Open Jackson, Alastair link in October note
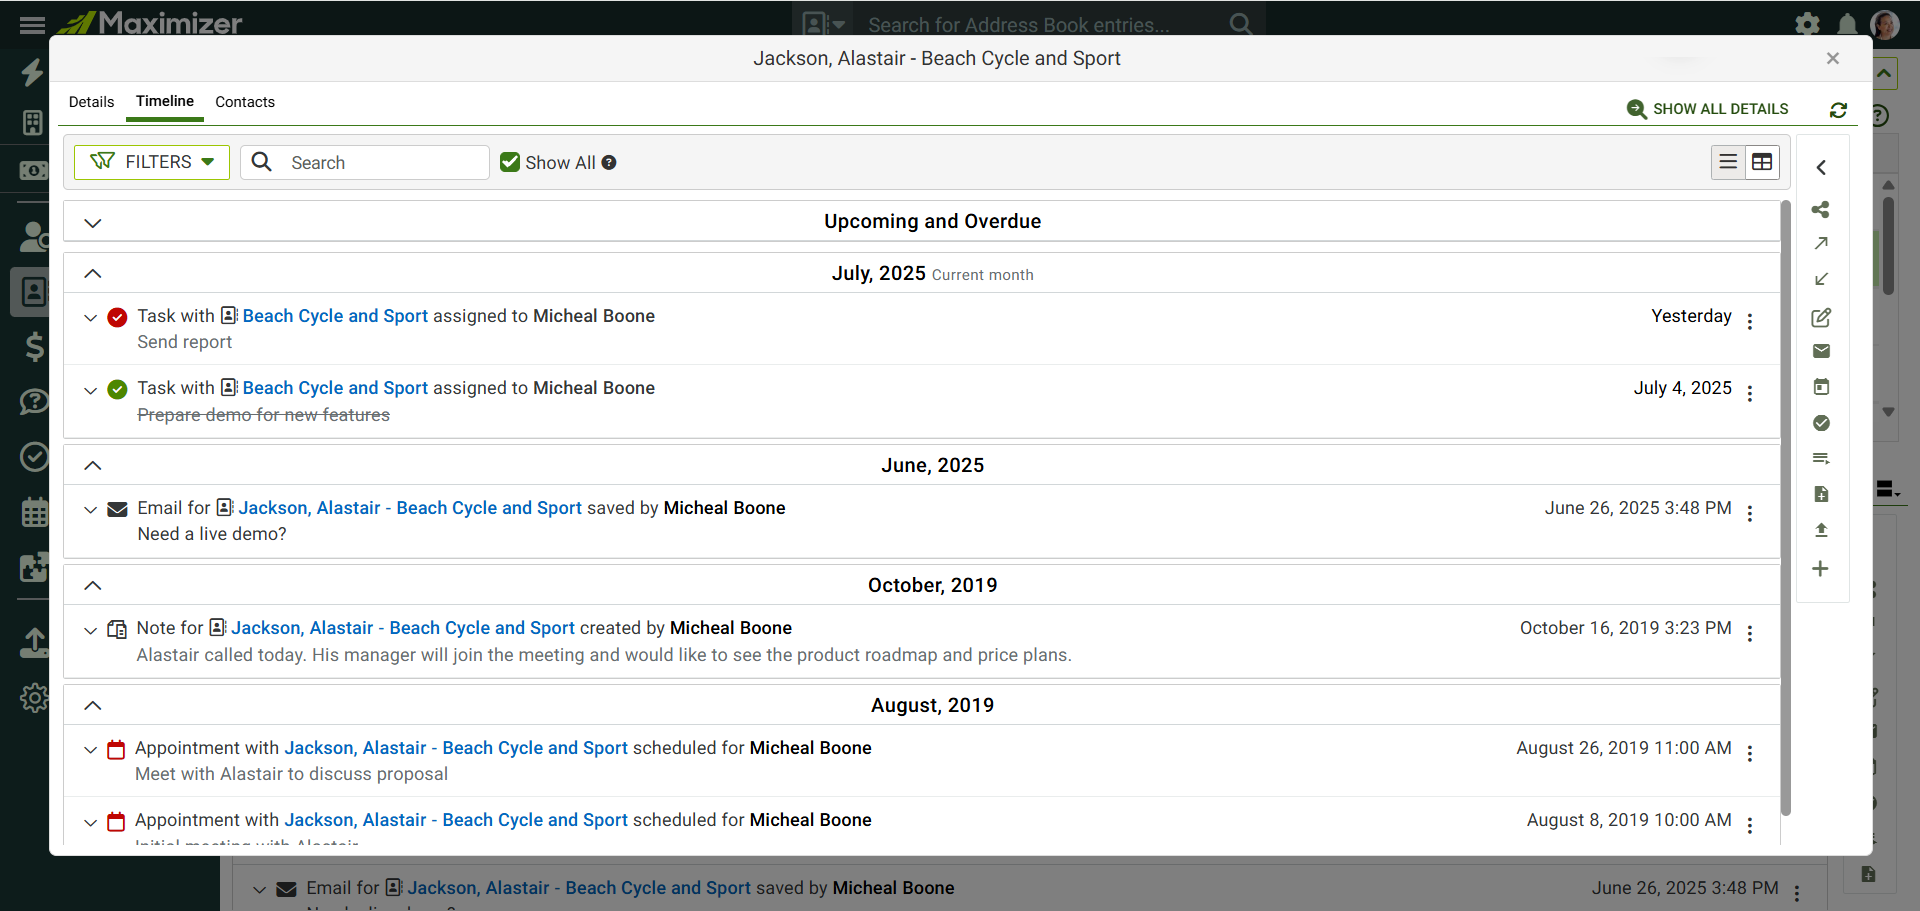 pos(403,628)
